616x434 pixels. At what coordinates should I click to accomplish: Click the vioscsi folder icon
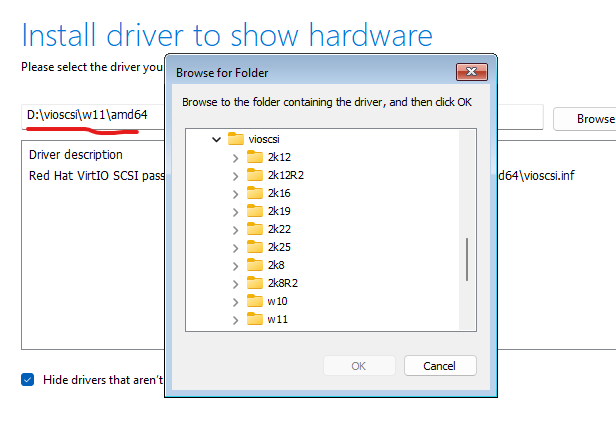tap(236, 139)
